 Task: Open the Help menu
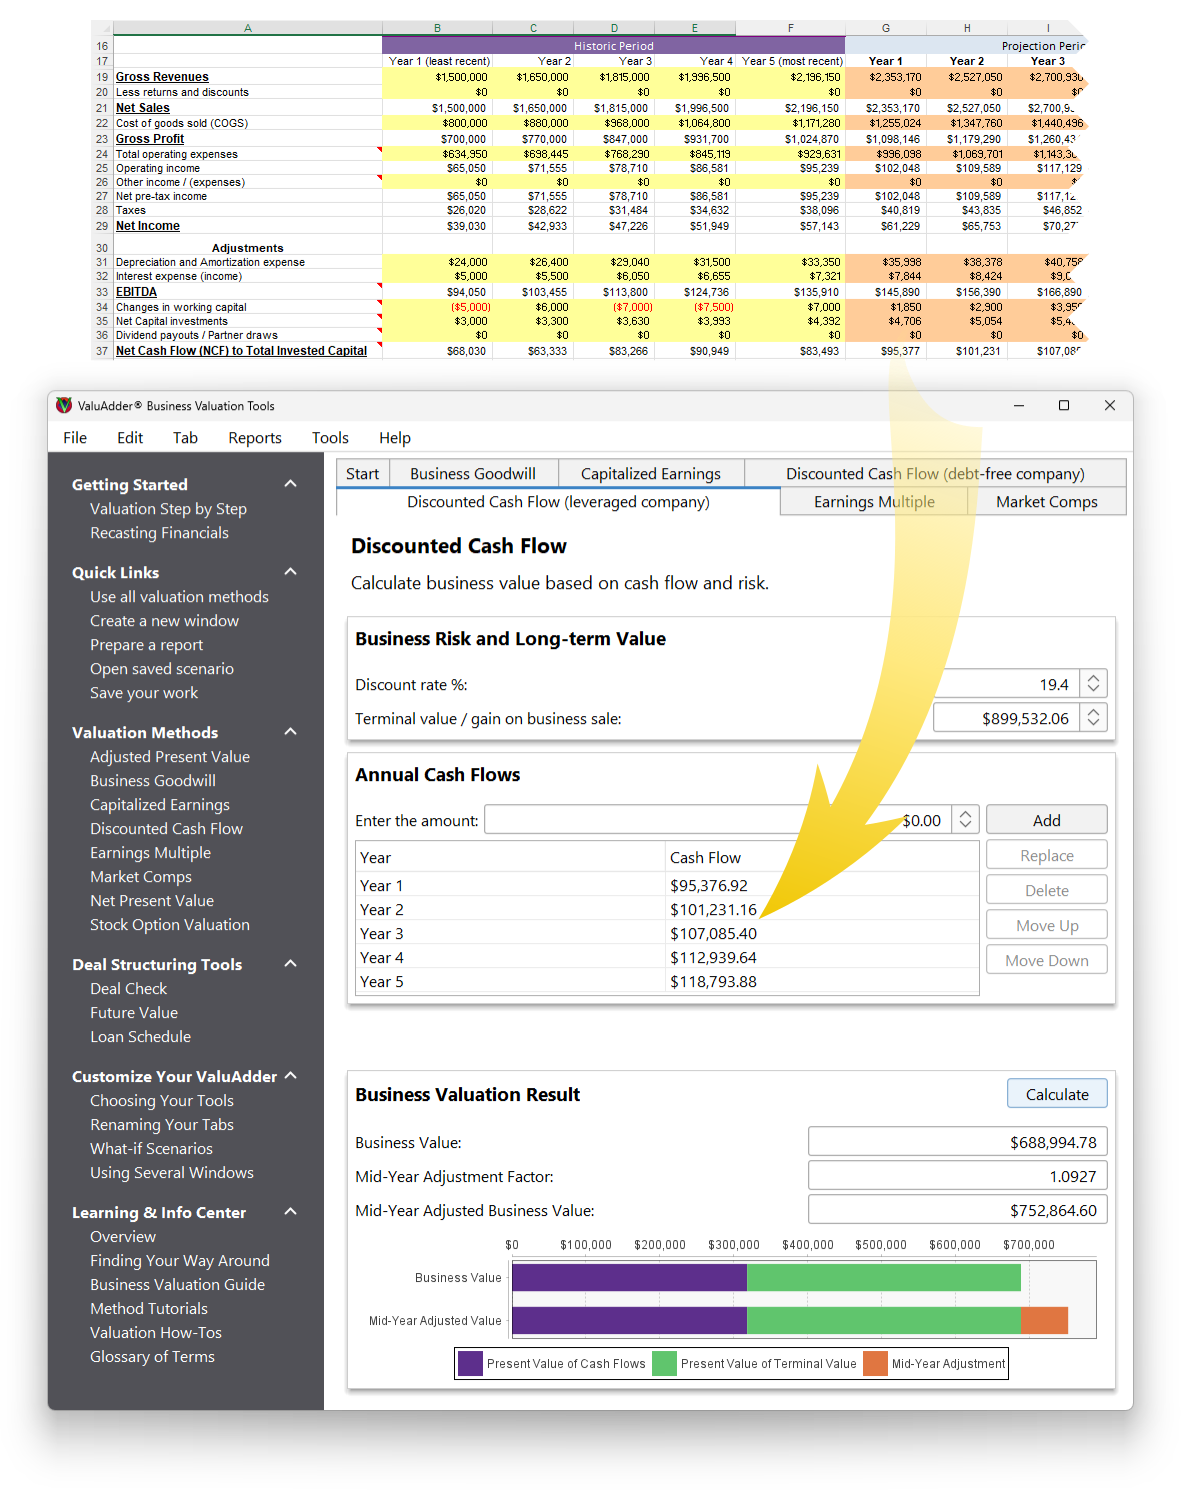click(x=395, y=438)
